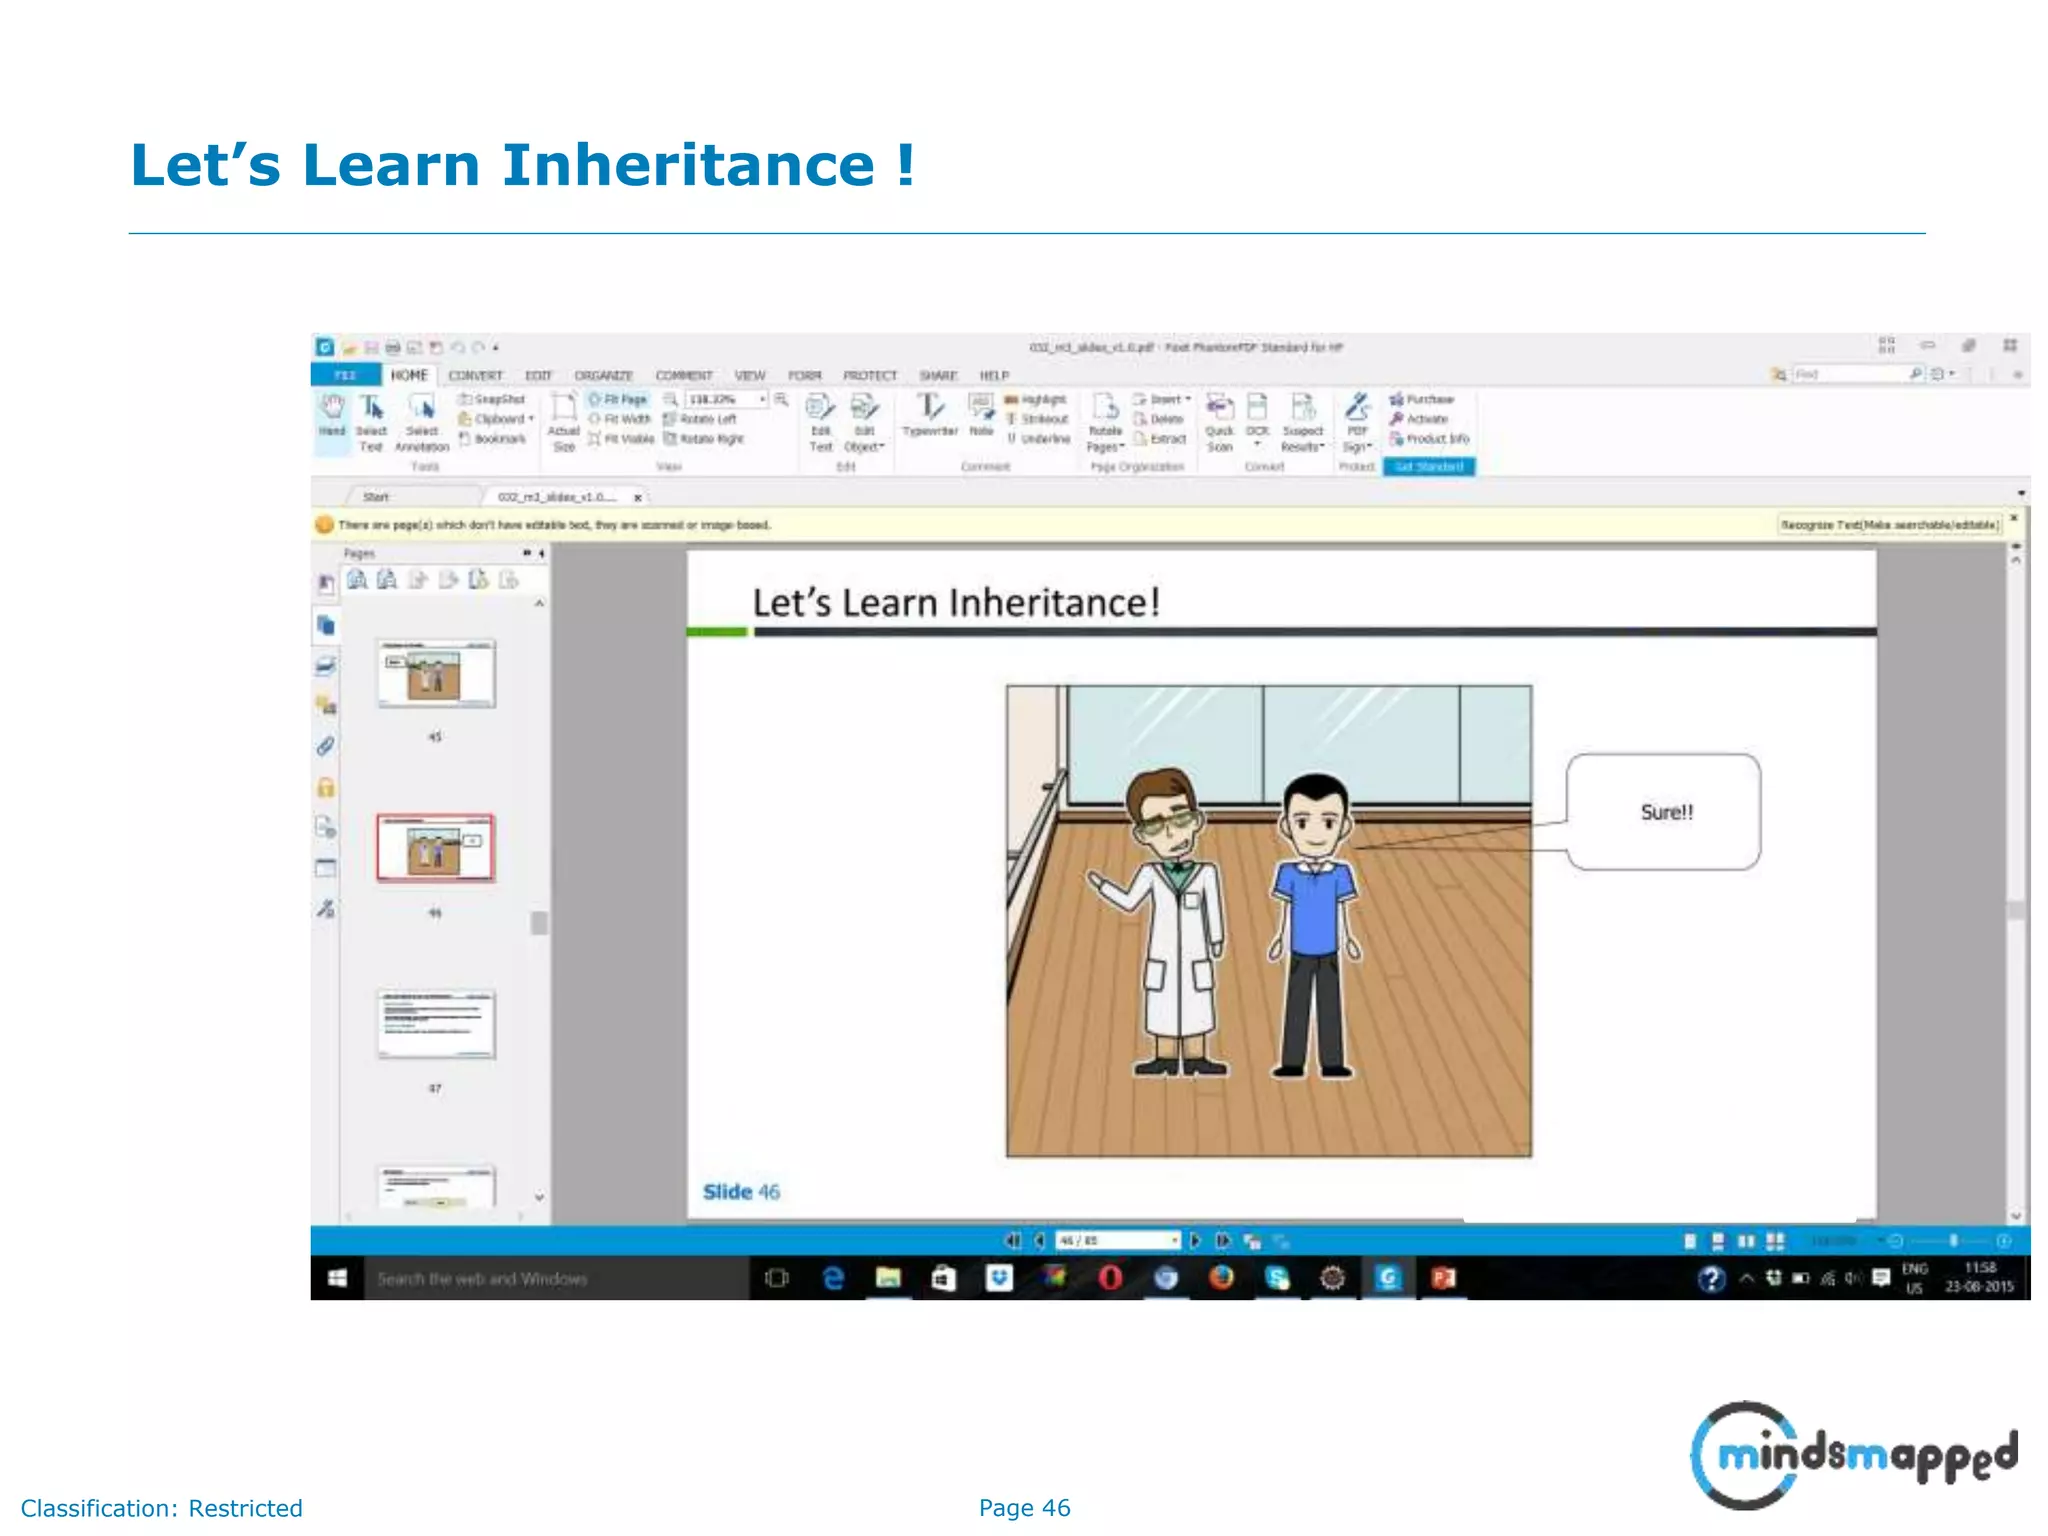Open the Suspect Results dropdown
Image resolution: width=2048 pixels, height=1536 pixels.
1302,422
